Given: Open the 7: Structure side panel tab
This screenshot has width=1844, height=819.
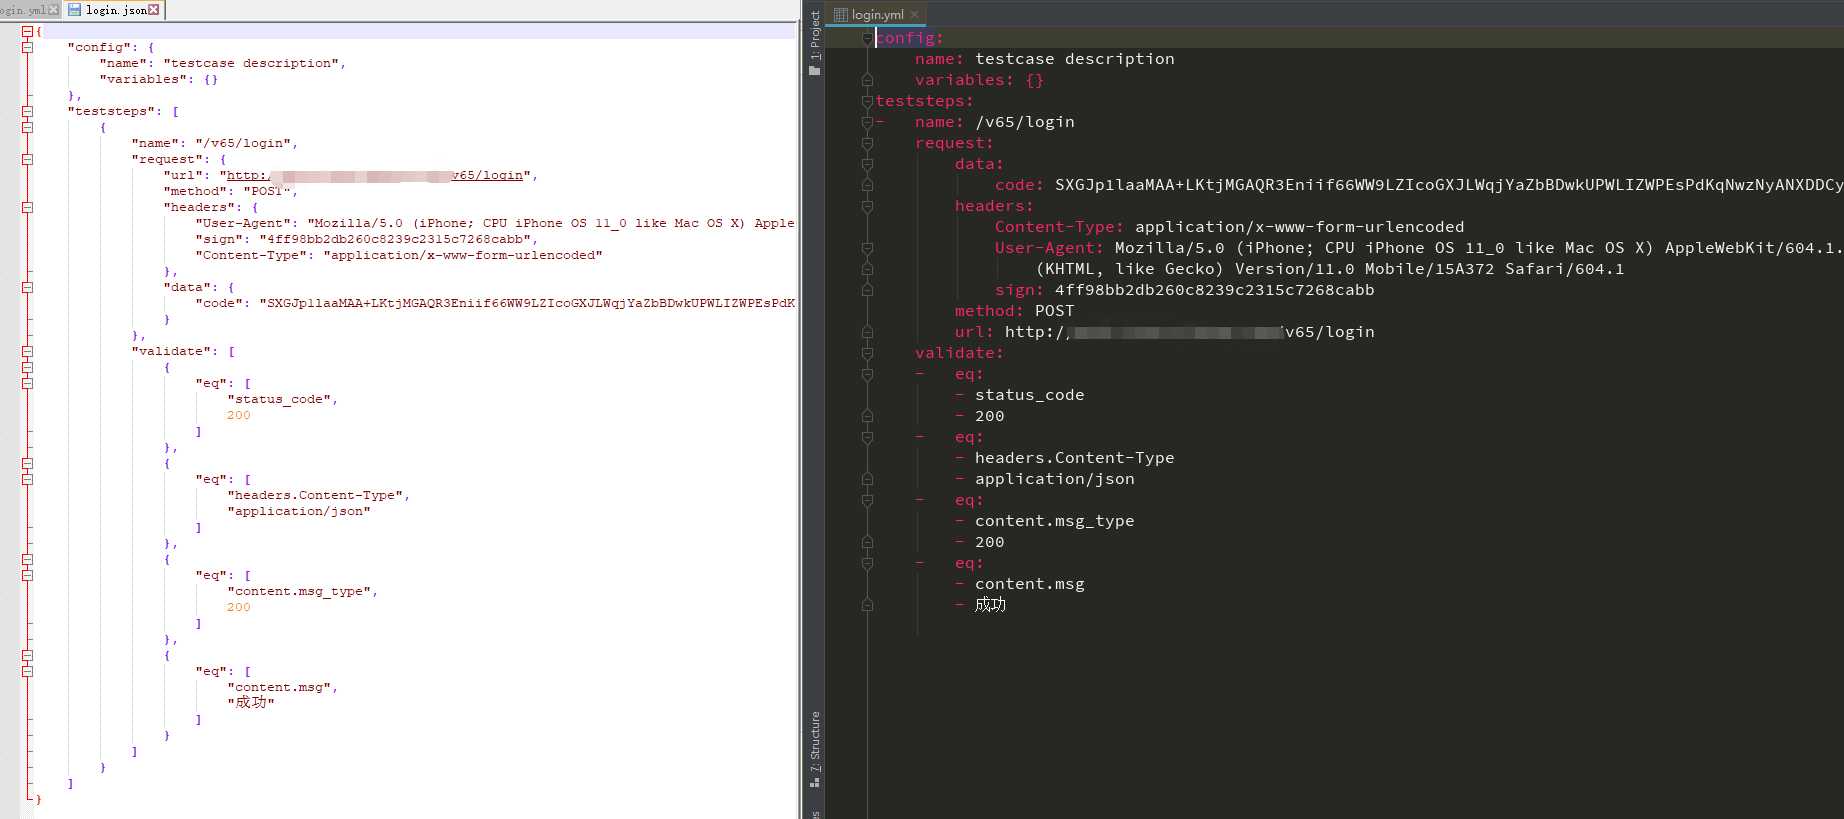Looking at the screenshot, I should tap(815, 741).
